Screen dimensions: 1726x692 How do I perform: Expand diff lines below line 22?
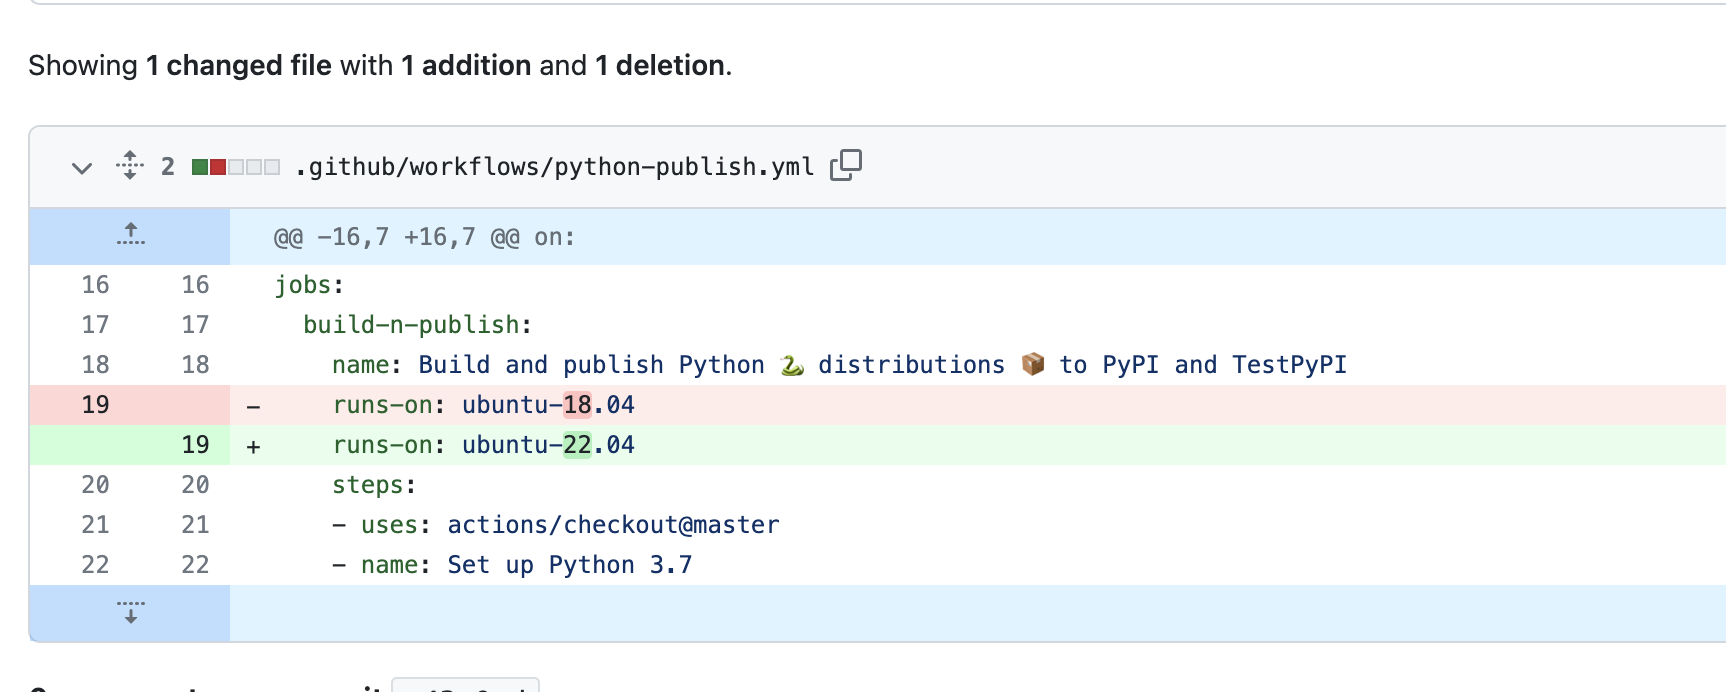[130, 612]
